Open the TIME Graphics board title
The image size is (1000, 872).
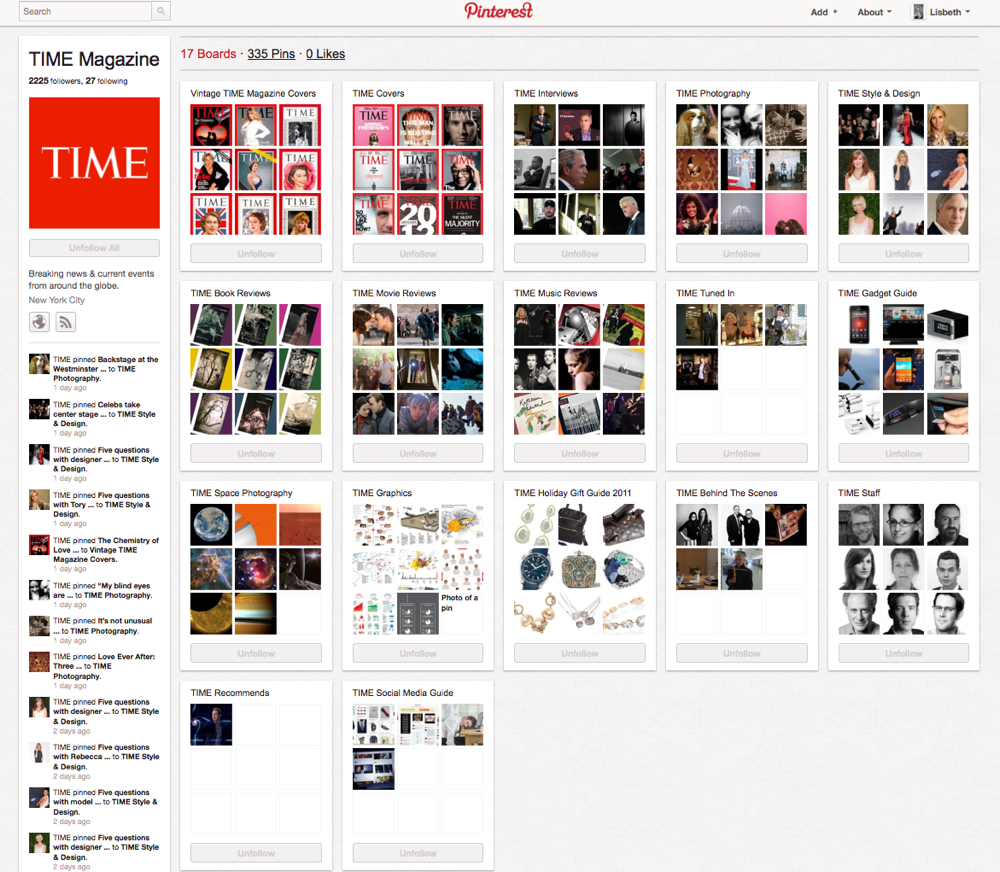(382, 493)
